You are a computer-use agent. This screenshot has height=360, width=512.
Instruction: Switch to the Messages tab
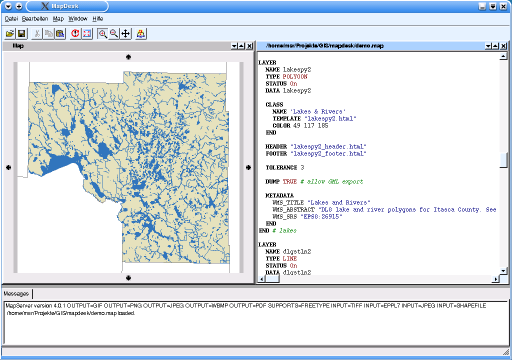tap(16, 294)
